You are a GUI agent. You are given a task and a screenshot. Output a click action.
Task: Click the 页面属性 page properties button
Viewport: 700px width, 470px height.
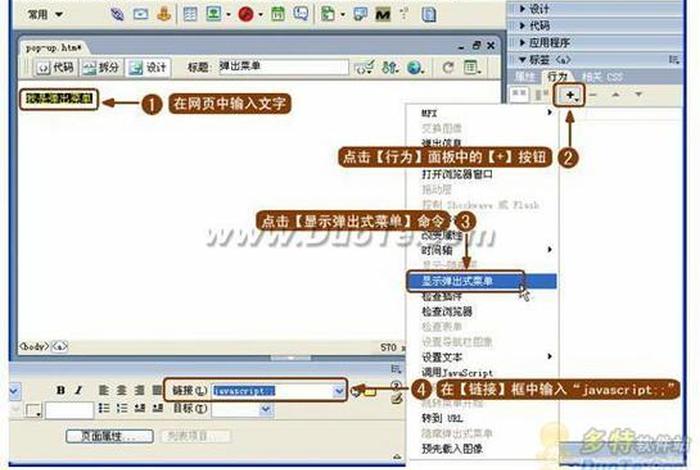pyautogui.click(x=110, y=436)
